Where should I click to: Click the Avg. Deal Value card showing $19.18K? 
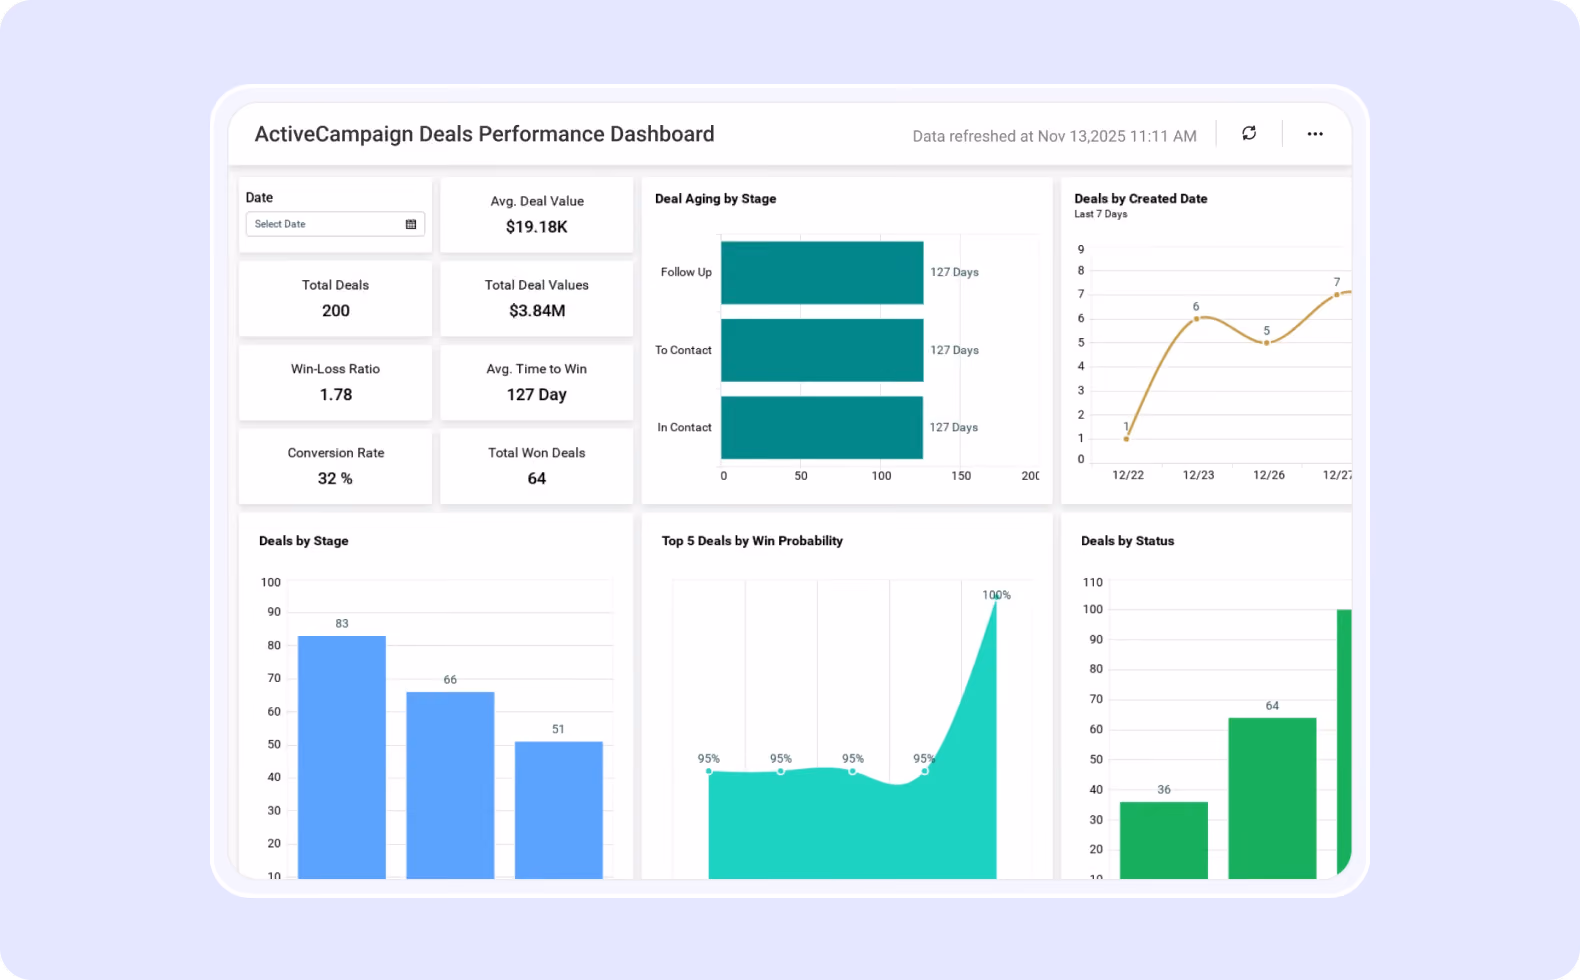point(537,215)
